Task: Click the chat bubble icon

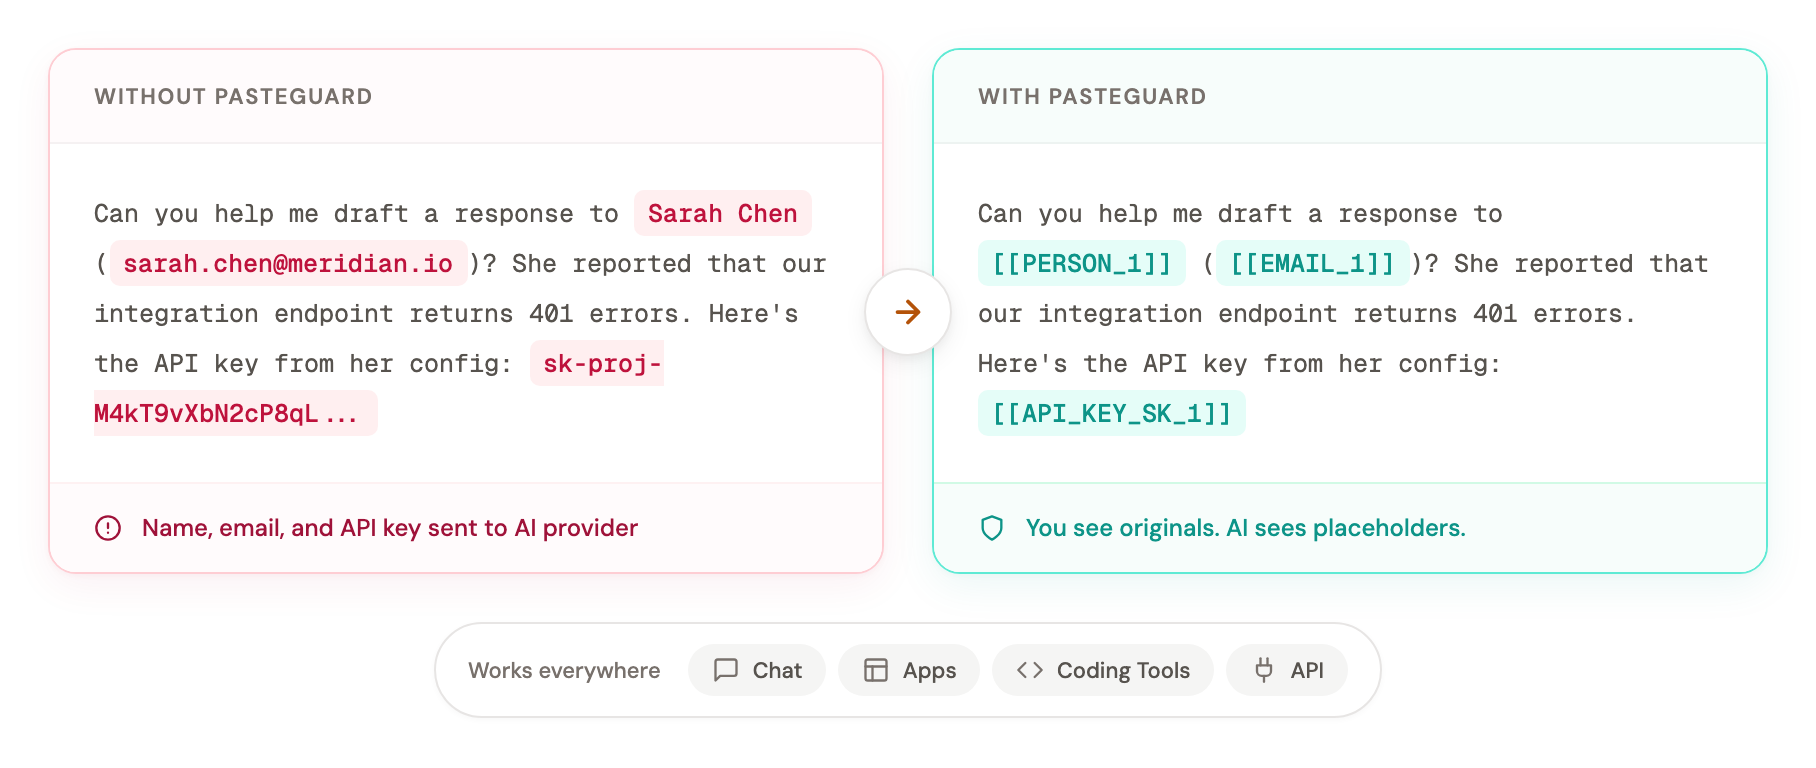Action: tap(726, 670)
